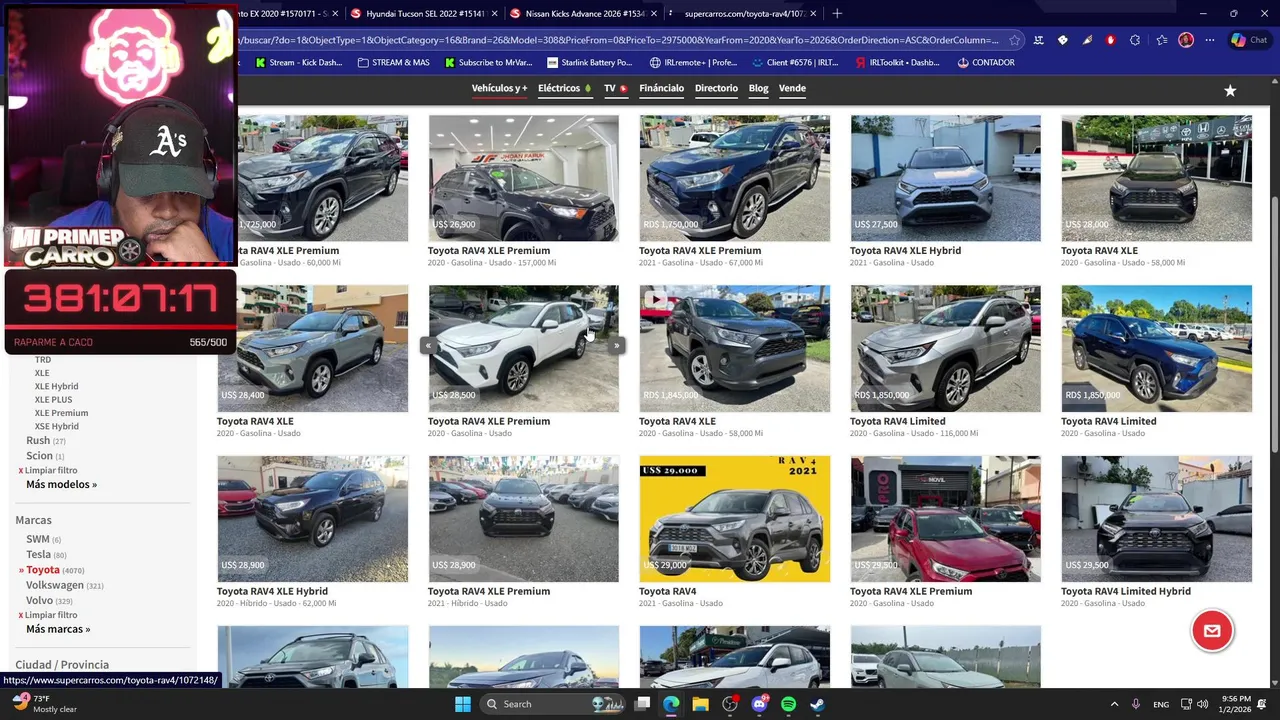Open the STREAM & MAS bookmarks folder
The image size is (1280, 720).
(392, 62)
